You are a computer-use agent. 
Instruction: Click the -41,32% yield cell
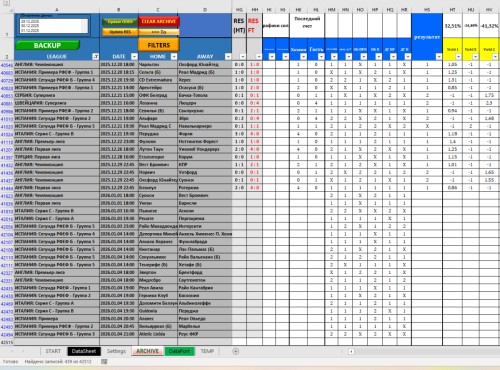tap(489, 26)
